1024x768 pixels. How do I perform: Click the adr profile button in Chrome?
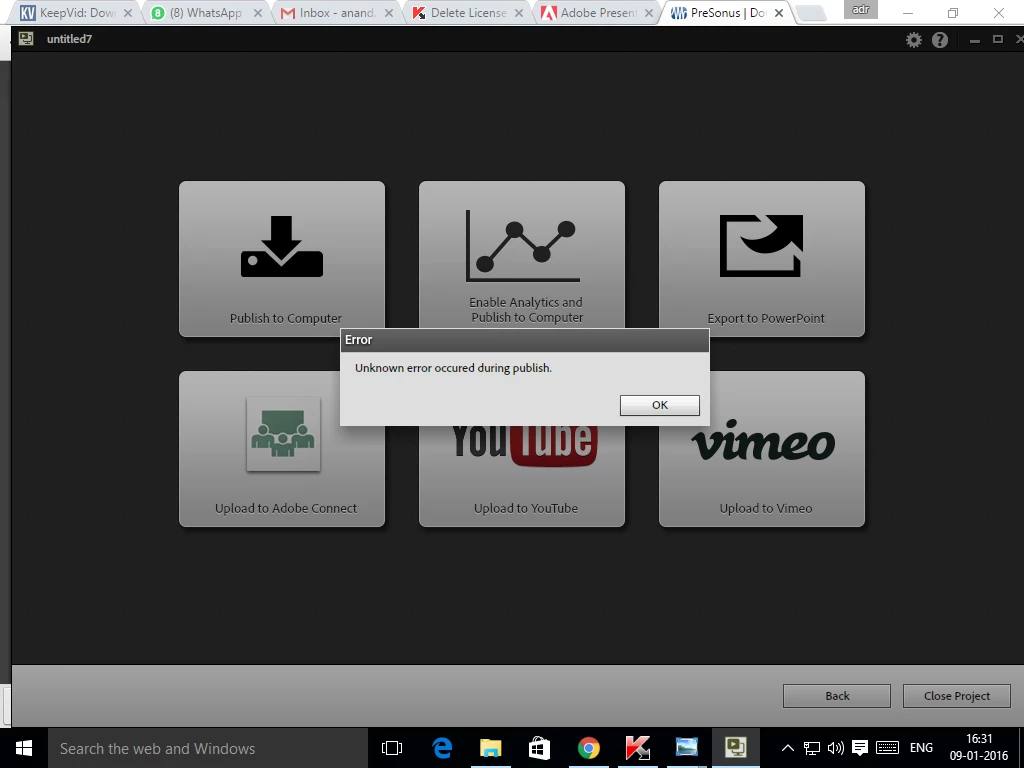pos(861,9)
